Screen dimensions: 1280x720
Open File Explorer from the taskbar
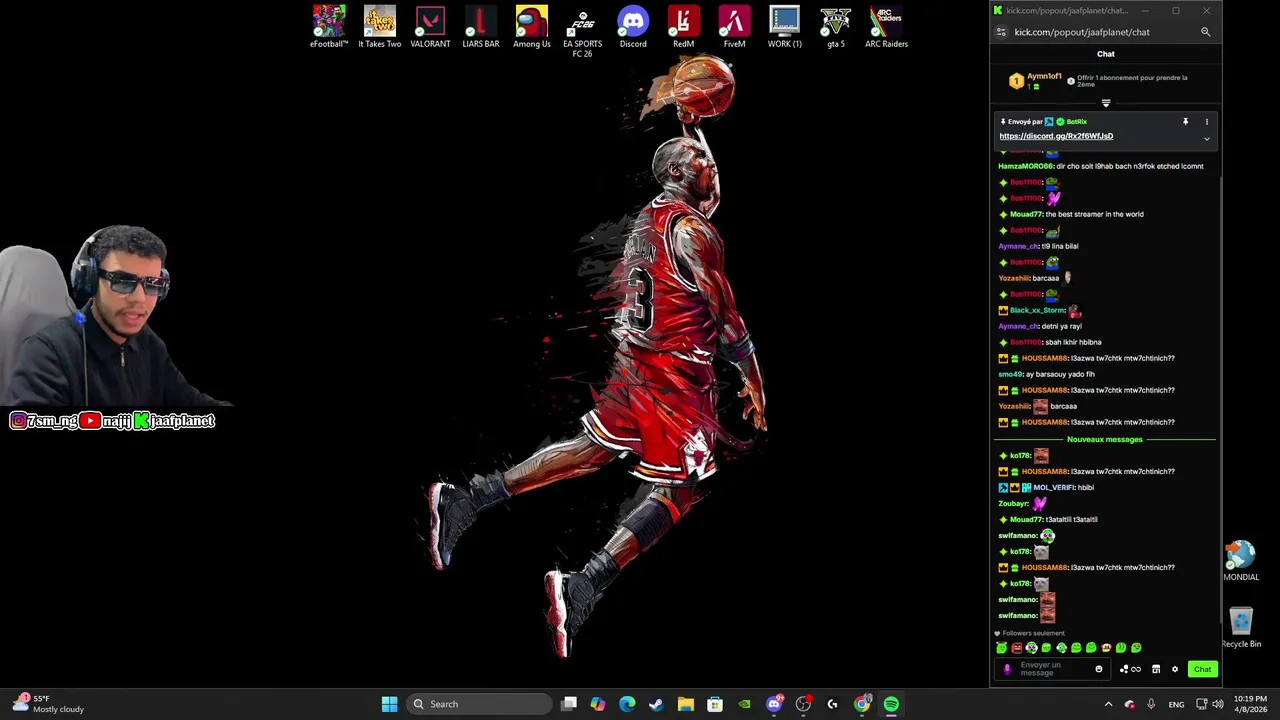tap(685, 704)
